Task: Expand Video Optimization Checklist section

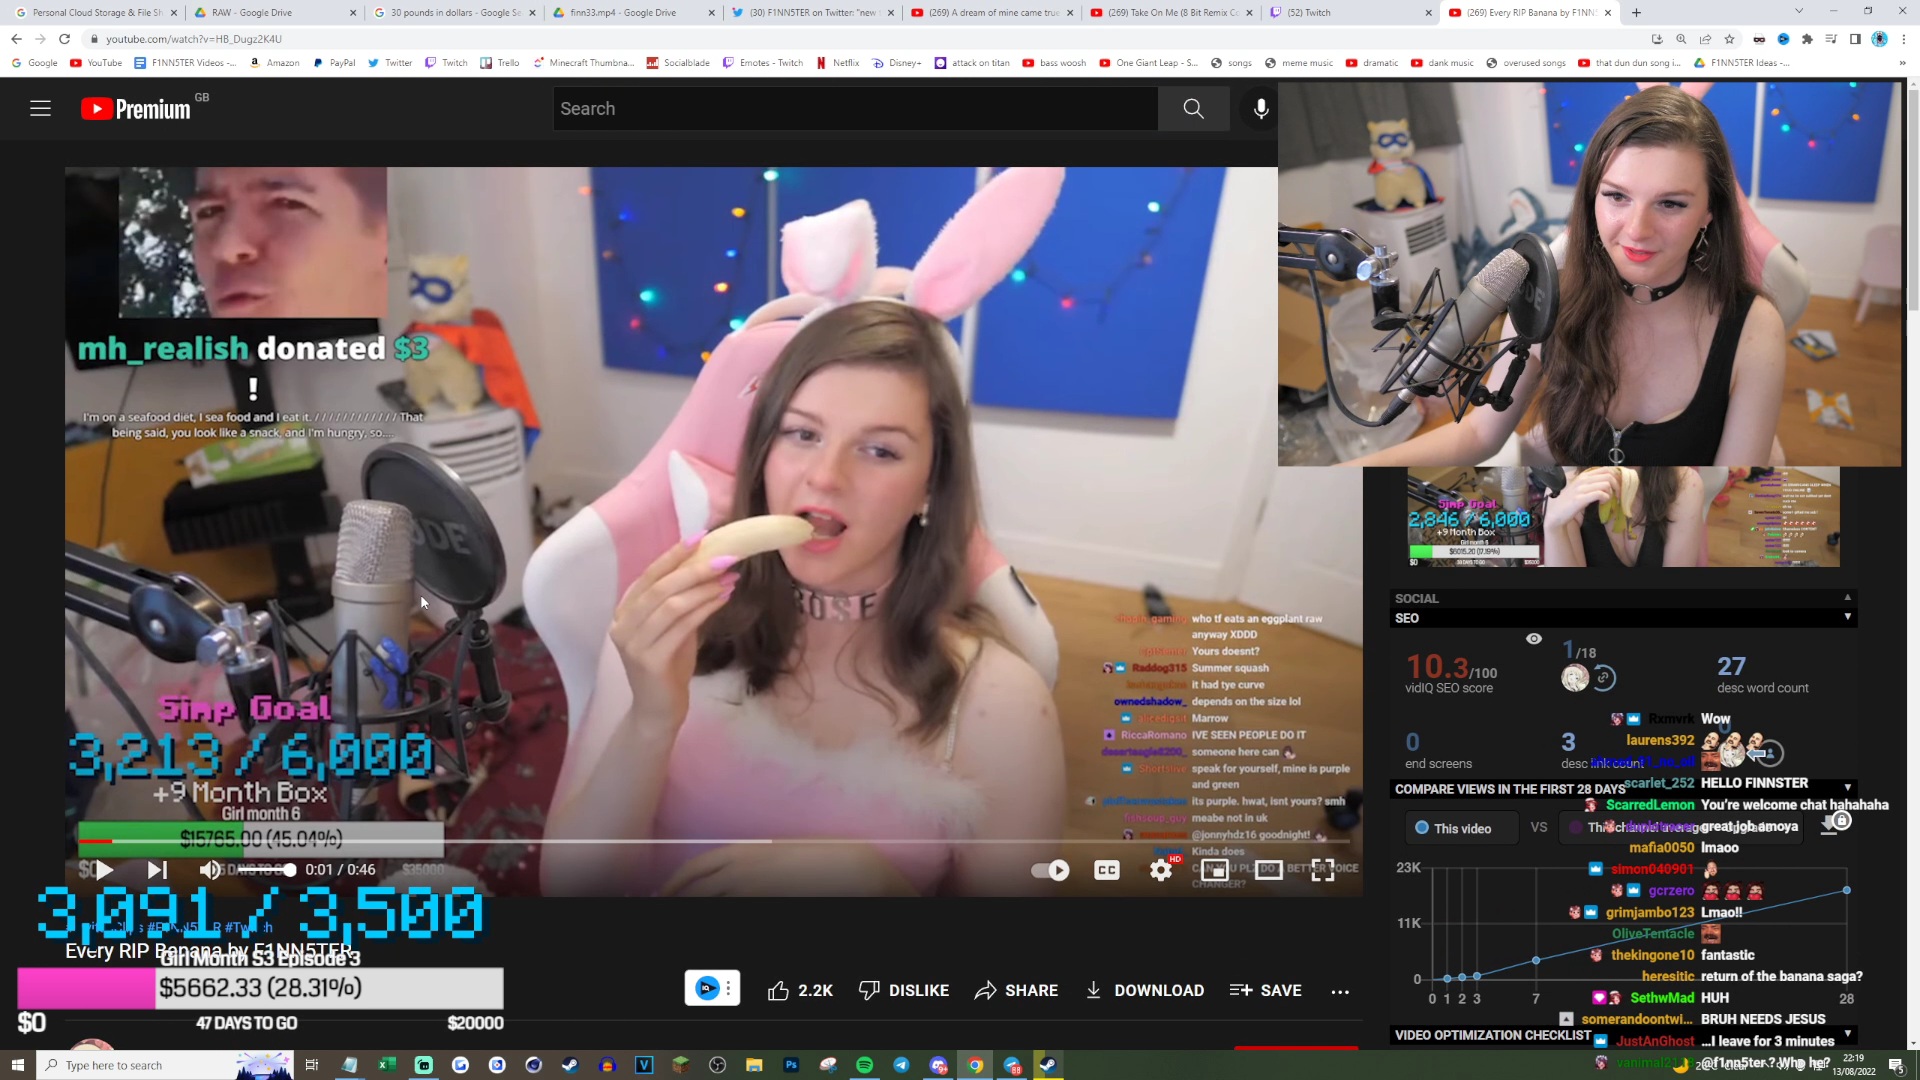Action: point(1847,1034)
